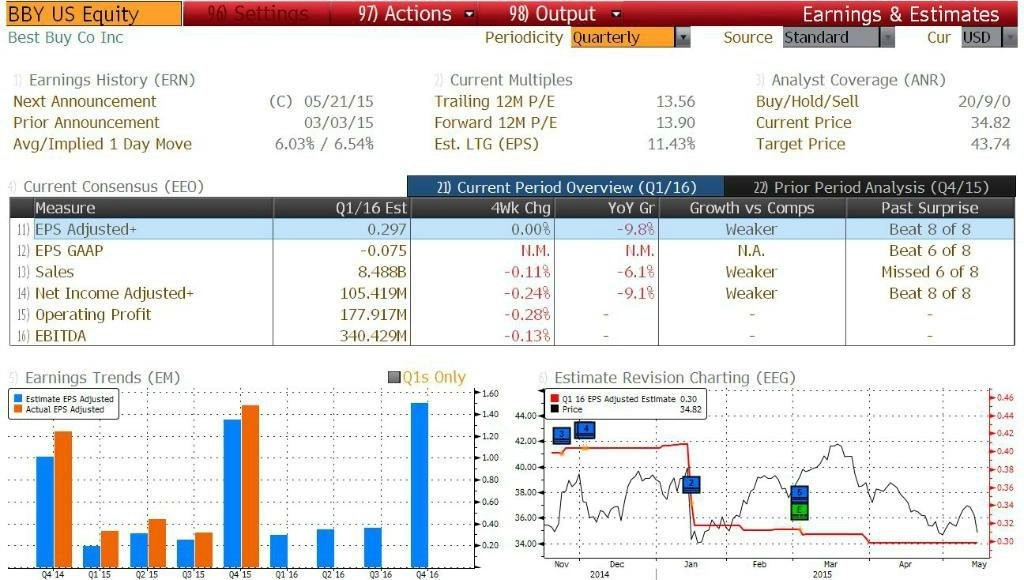Switch to Current Period Overview (Q1/16) tab
Viewport: 1024px width, 580px height.
click(566, 187)
